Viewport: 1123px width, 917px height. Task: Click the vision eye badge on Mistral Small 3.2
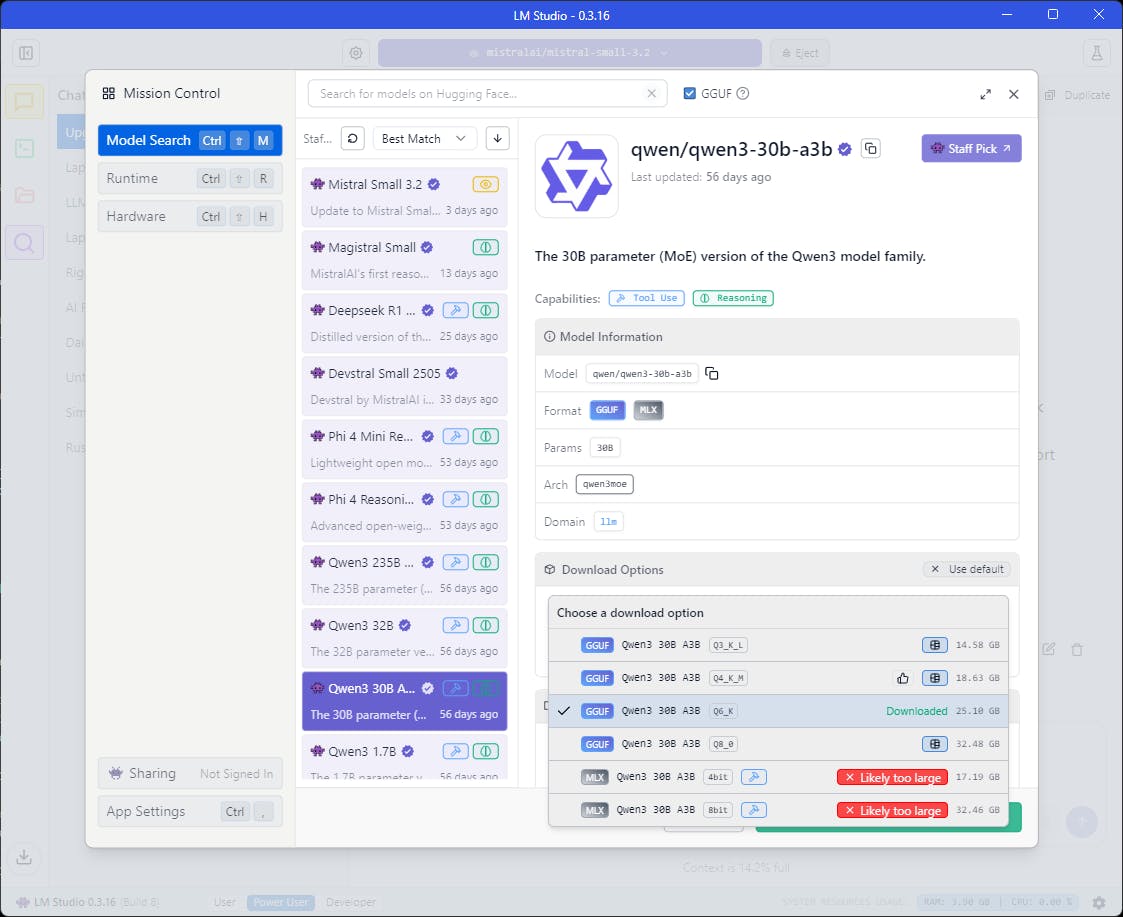click(485, 184)
